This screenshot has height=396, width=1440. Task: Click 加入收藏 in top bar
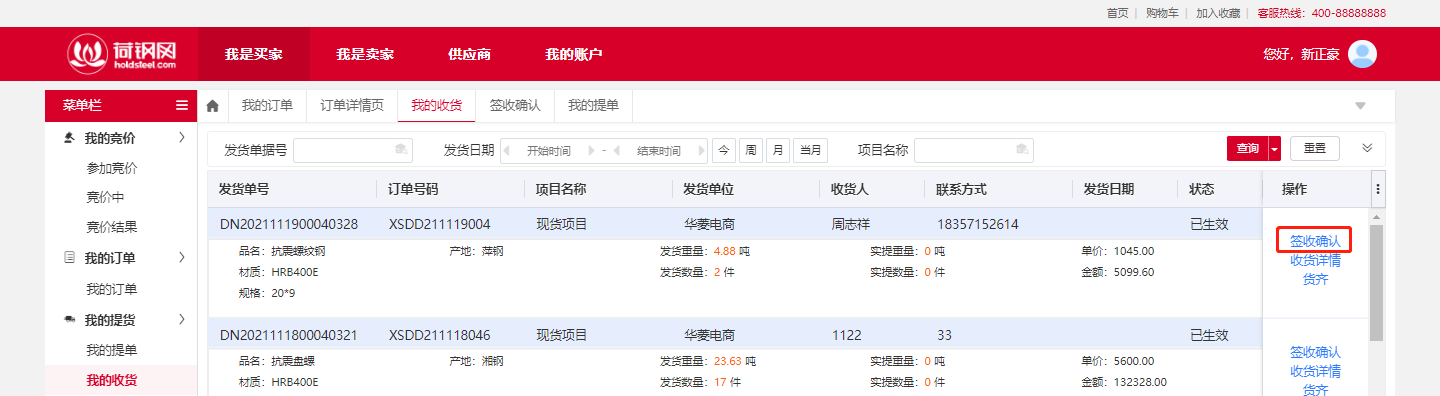click(x=1218, y=13)
